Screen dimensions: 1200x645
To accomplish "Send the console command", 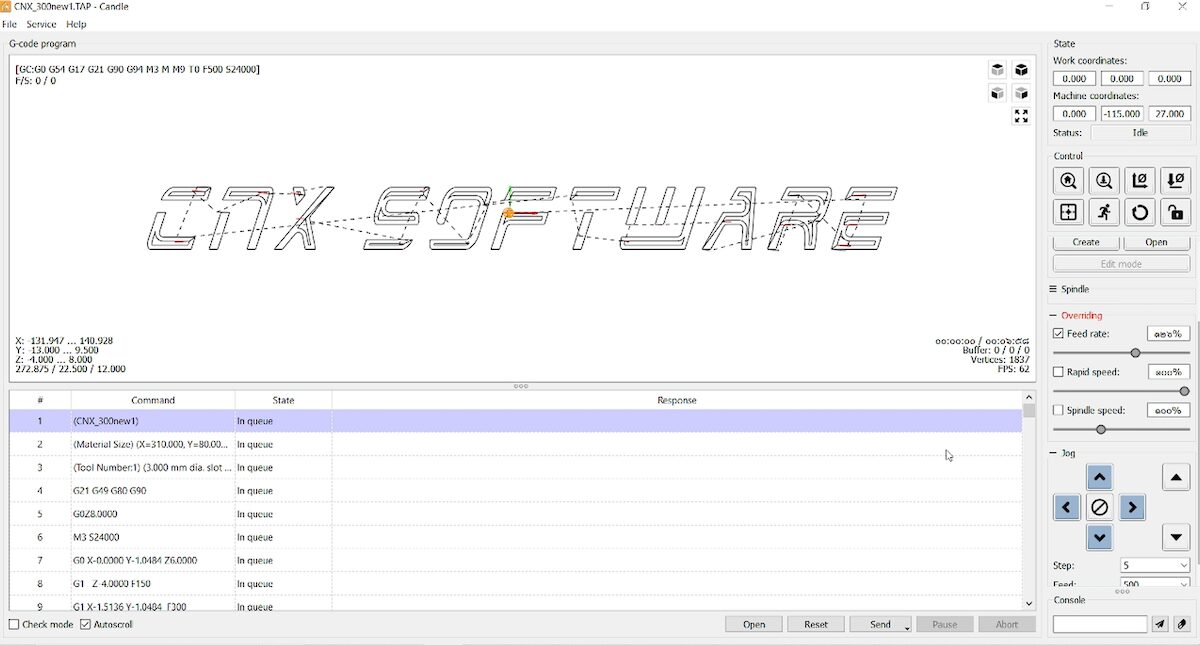I will [1160, 624].
